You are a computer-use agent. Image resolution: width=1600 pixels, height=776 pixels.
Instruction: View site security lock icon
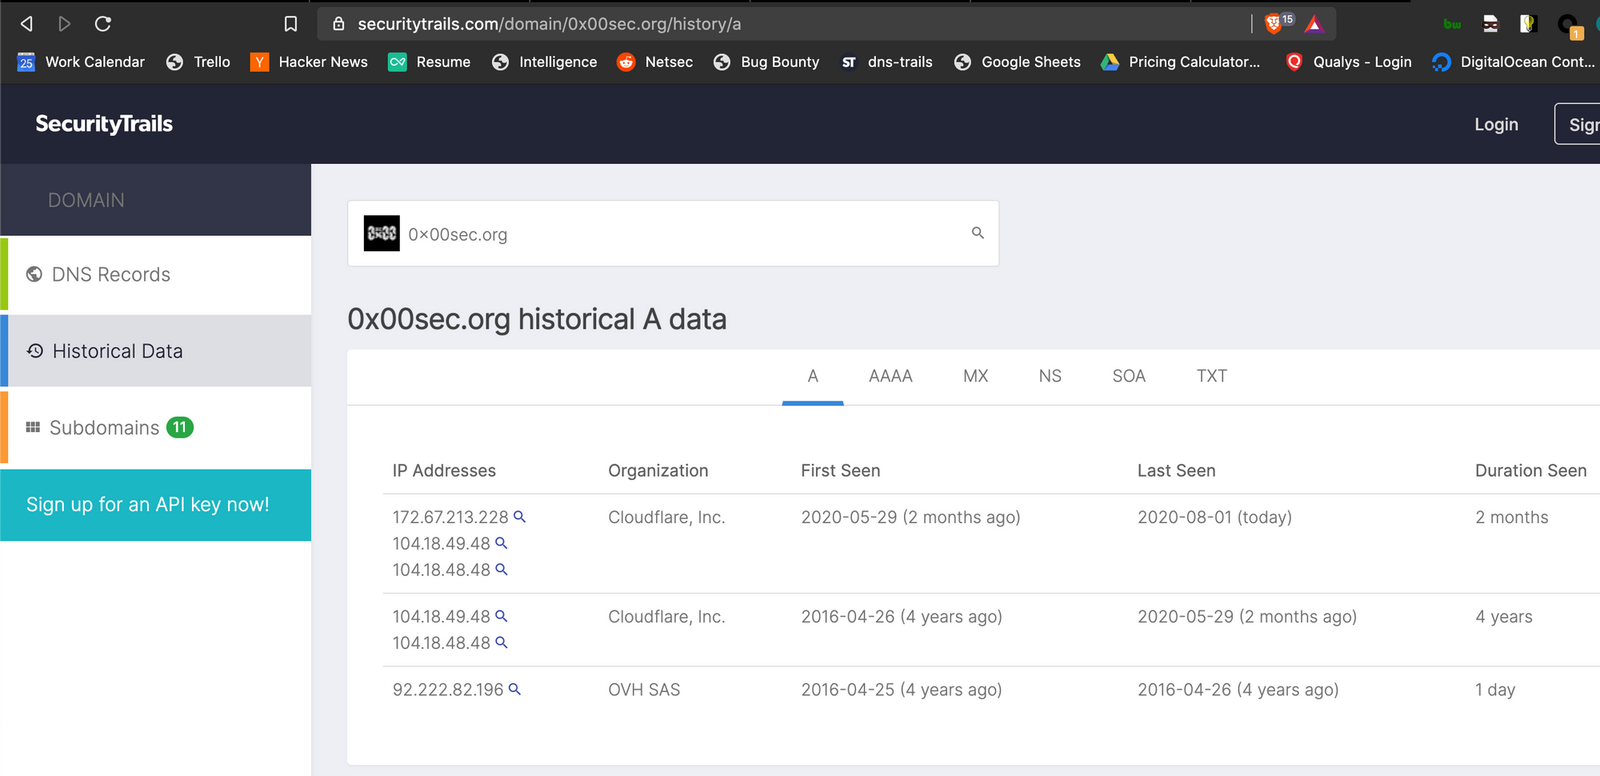(x=338, y=23)
